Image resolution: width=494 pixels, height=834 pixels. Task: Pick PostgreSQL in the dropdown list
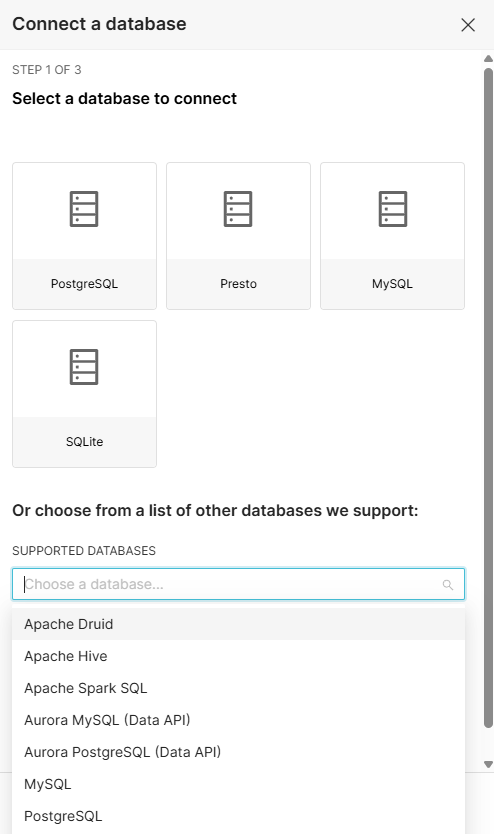(238, 816)
